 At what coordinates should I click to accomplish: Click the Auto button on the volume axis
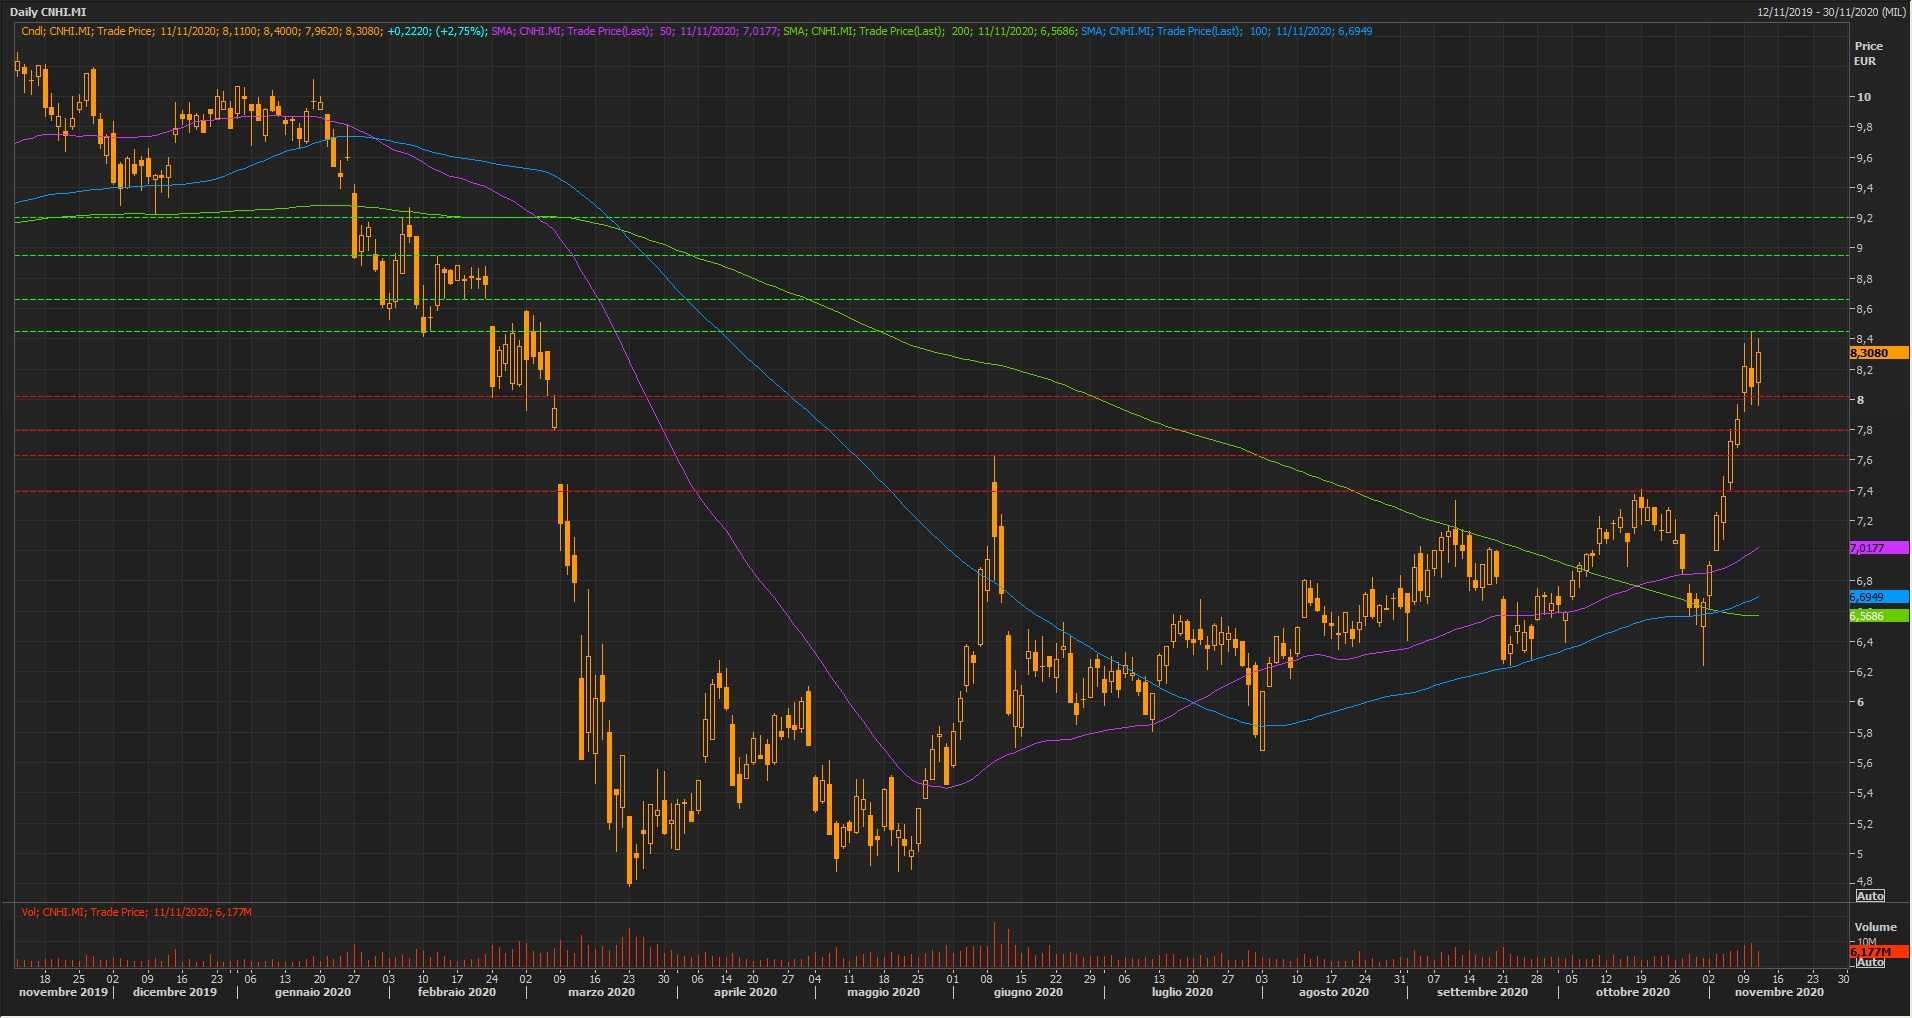[1870, 962]
